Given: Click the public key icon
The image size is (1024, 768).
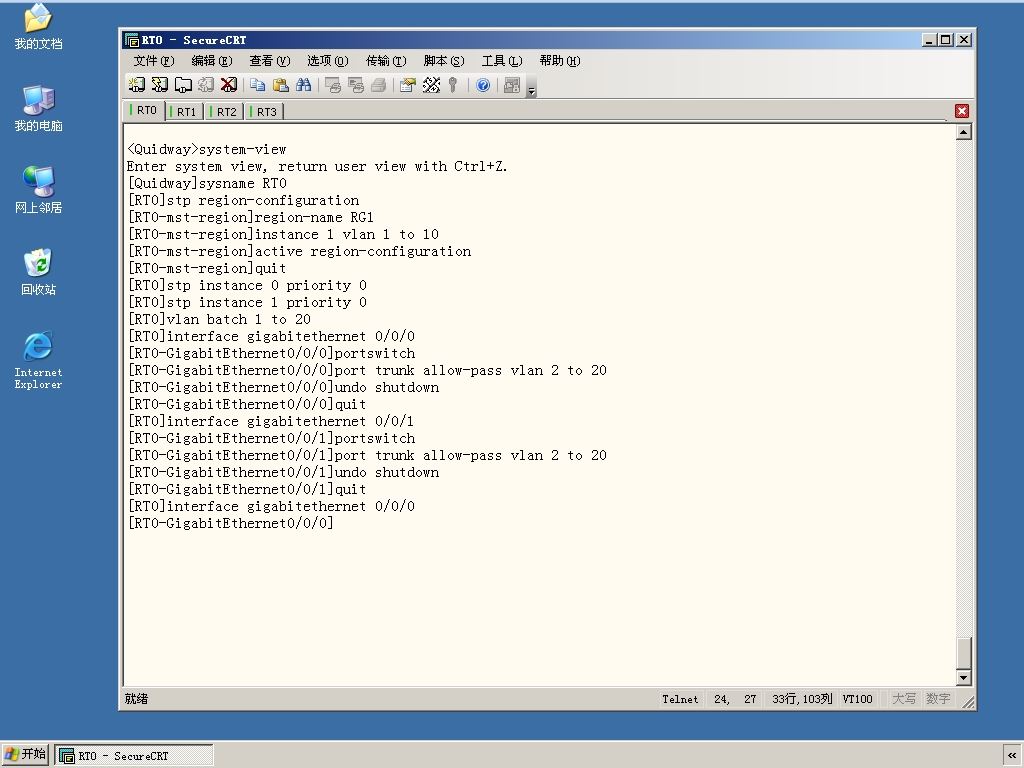Looking at the screenshot, I should coord(453,85).
